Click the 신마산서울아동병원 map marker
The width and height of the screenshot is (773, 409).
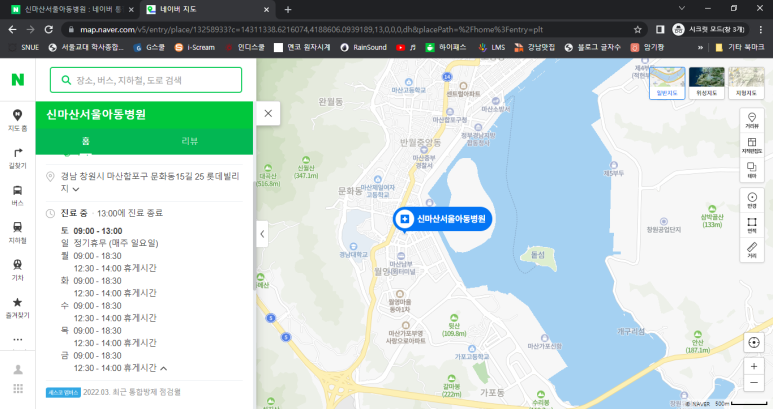click(442, 219)
